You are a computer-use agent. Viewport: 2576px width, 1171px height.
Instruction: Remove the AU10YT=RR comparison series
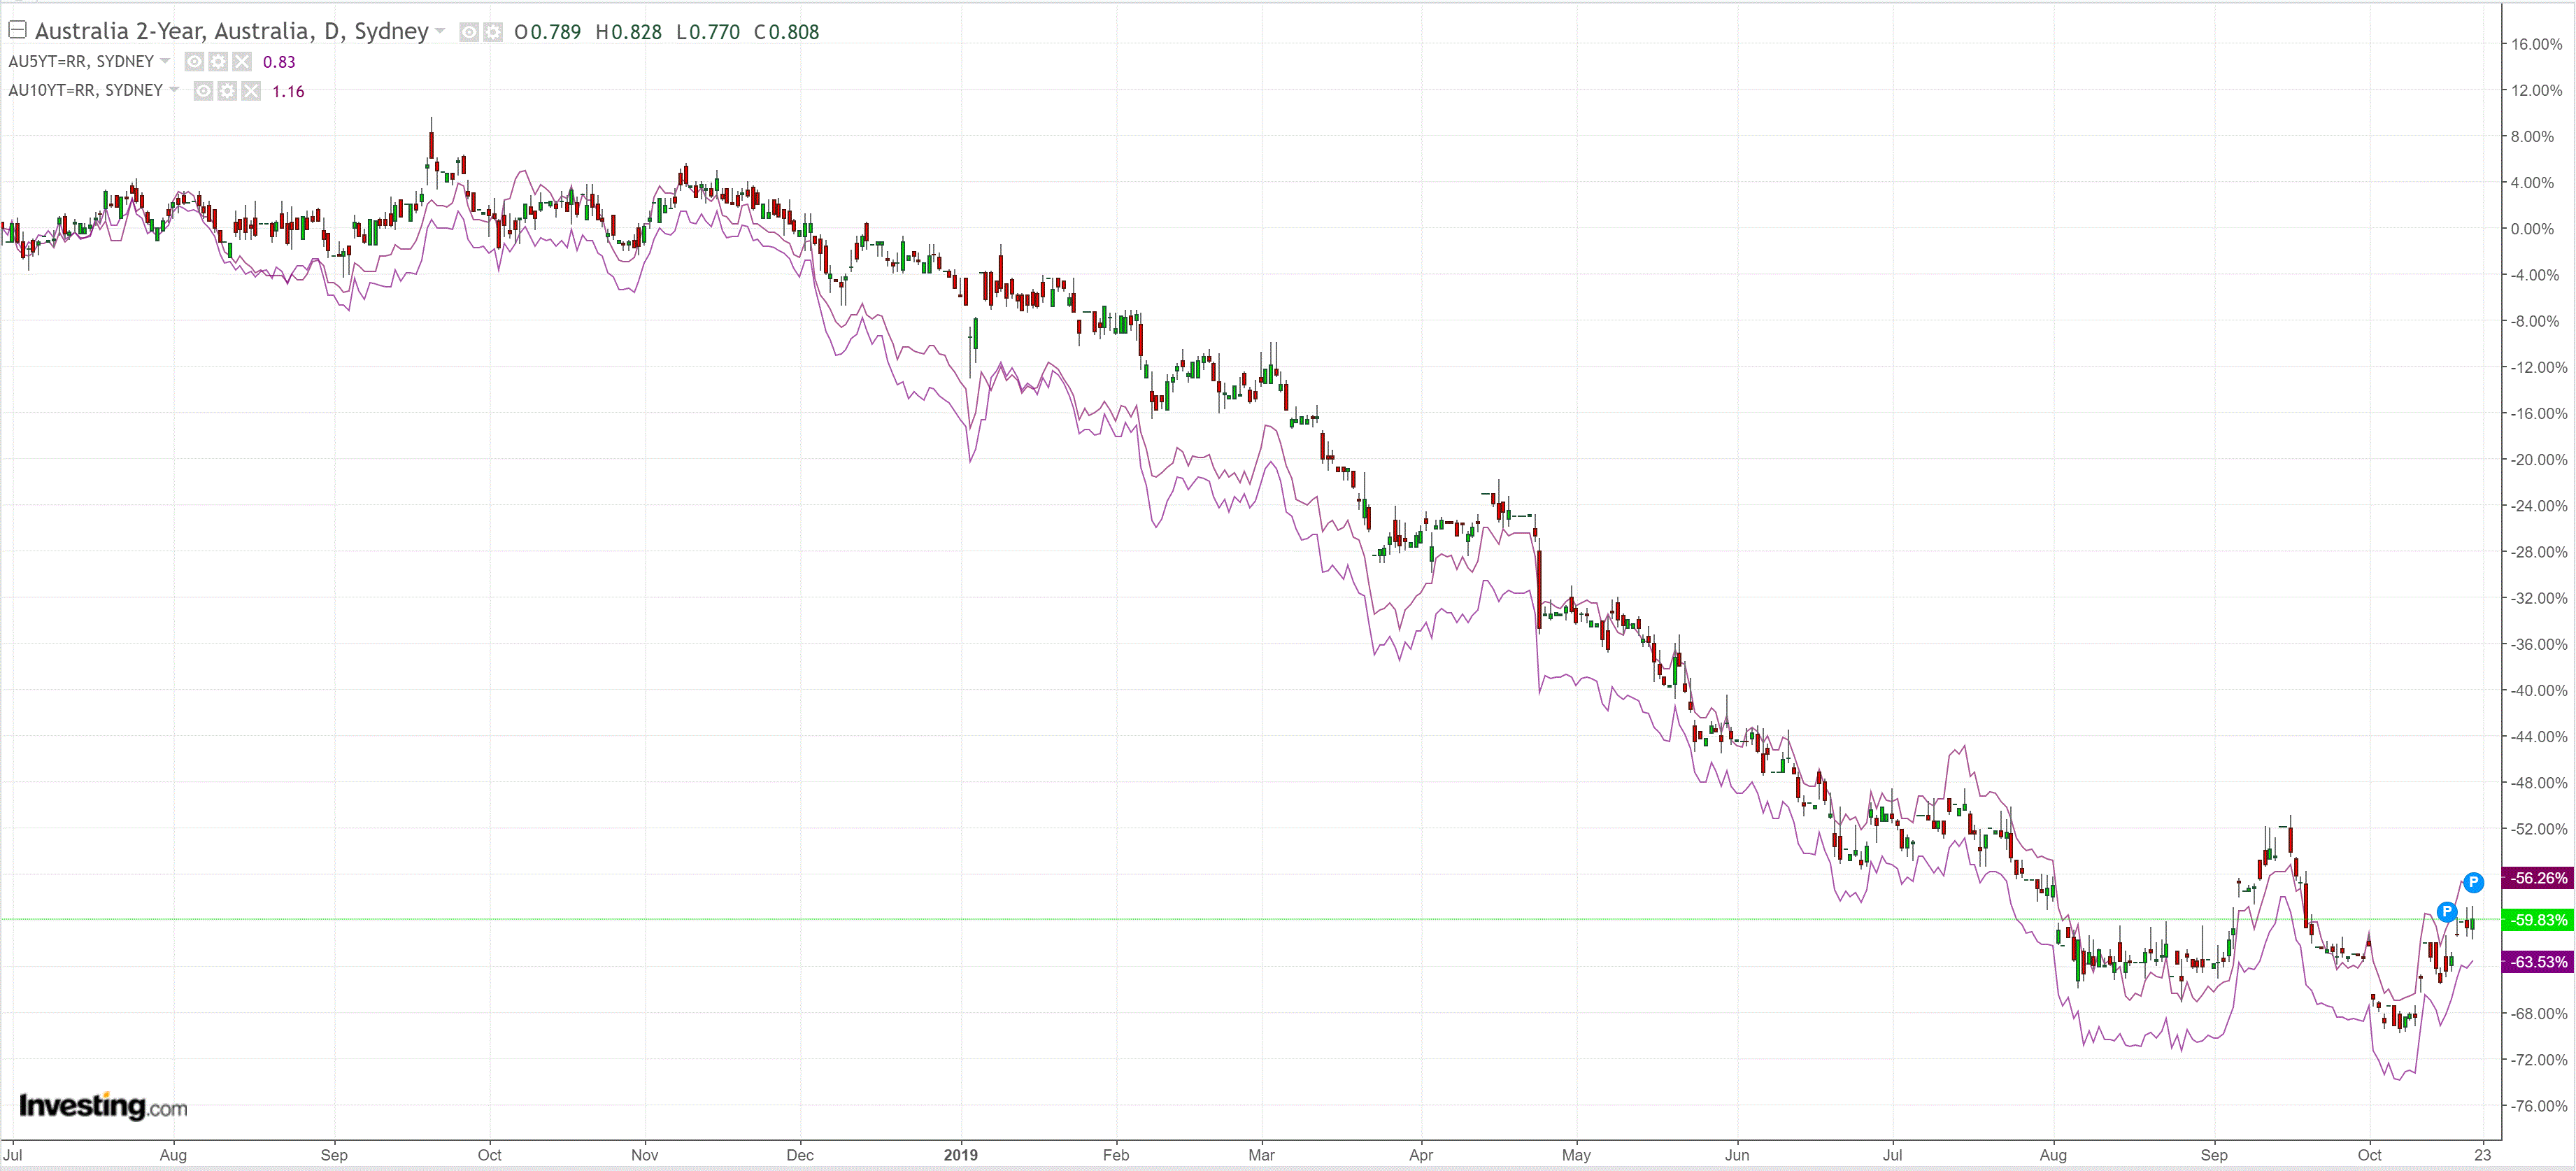click(x=251, y=91)
